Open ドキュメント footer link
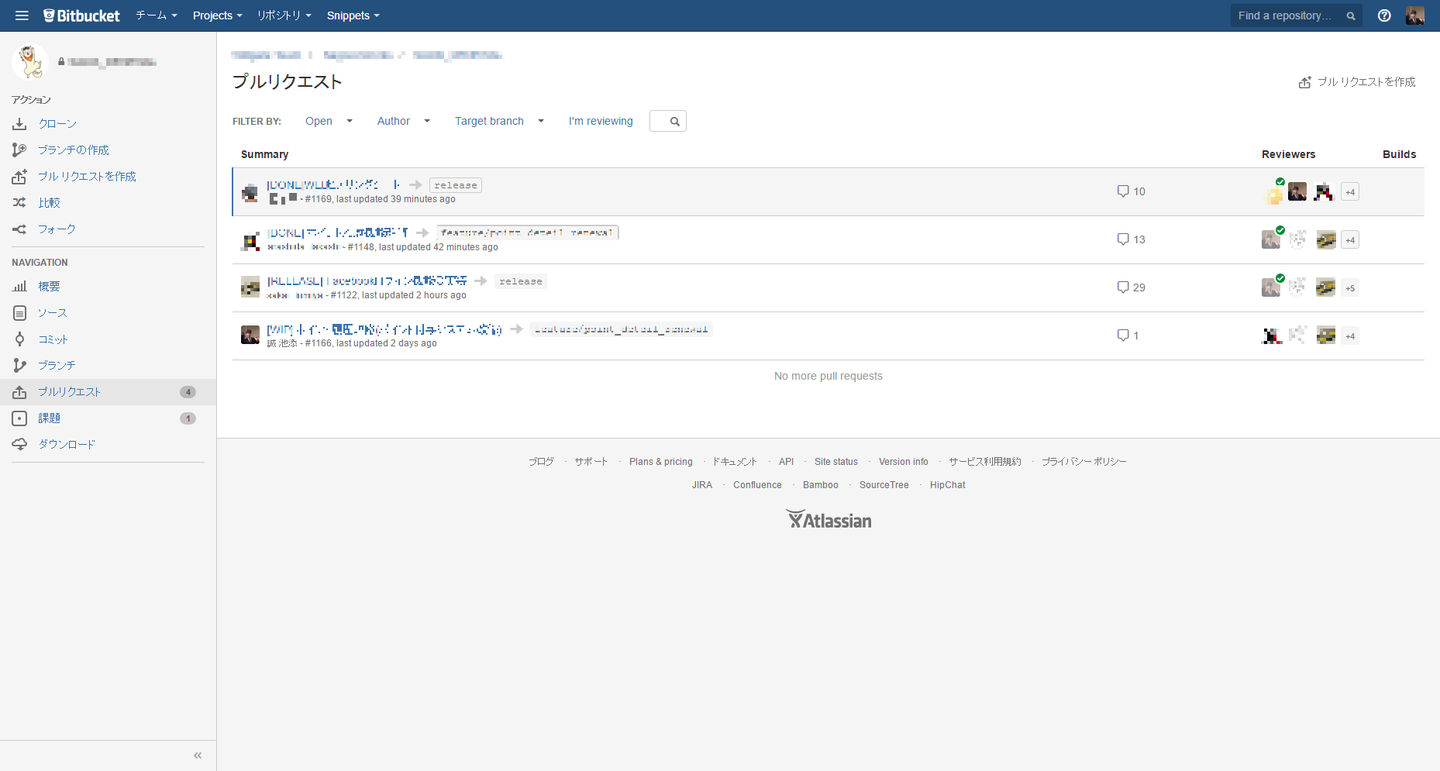Screen dimensions: 1440x771 [x=735, y=462]
